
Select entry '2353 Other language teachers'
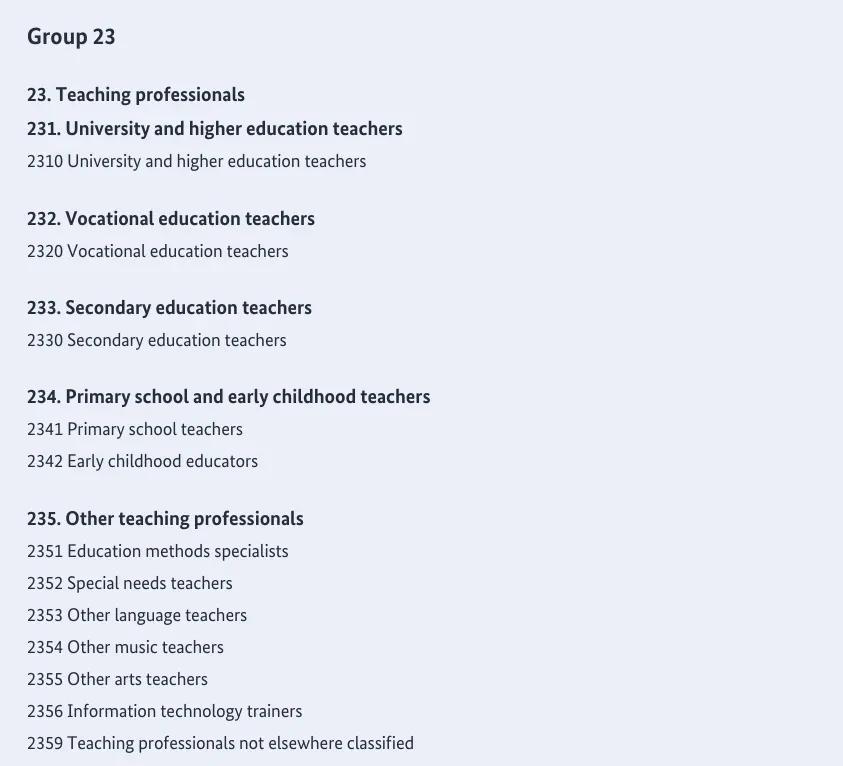tap(136, 615)
